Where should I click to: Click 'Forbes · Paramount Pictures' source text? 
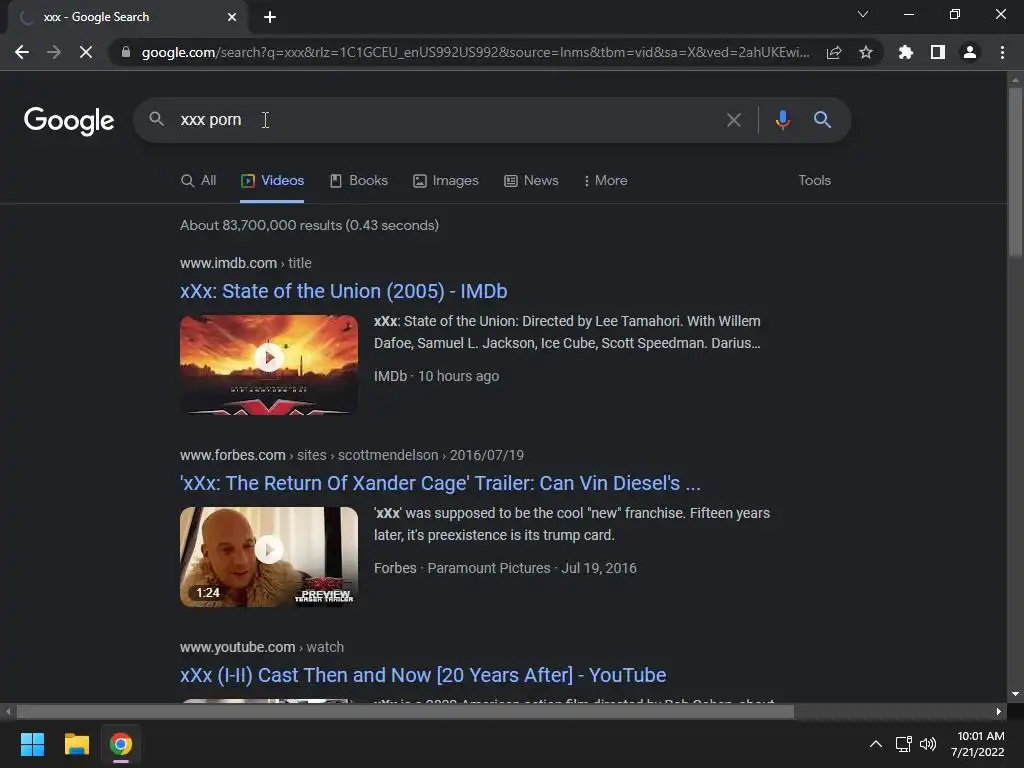click(x=462, y=568)
